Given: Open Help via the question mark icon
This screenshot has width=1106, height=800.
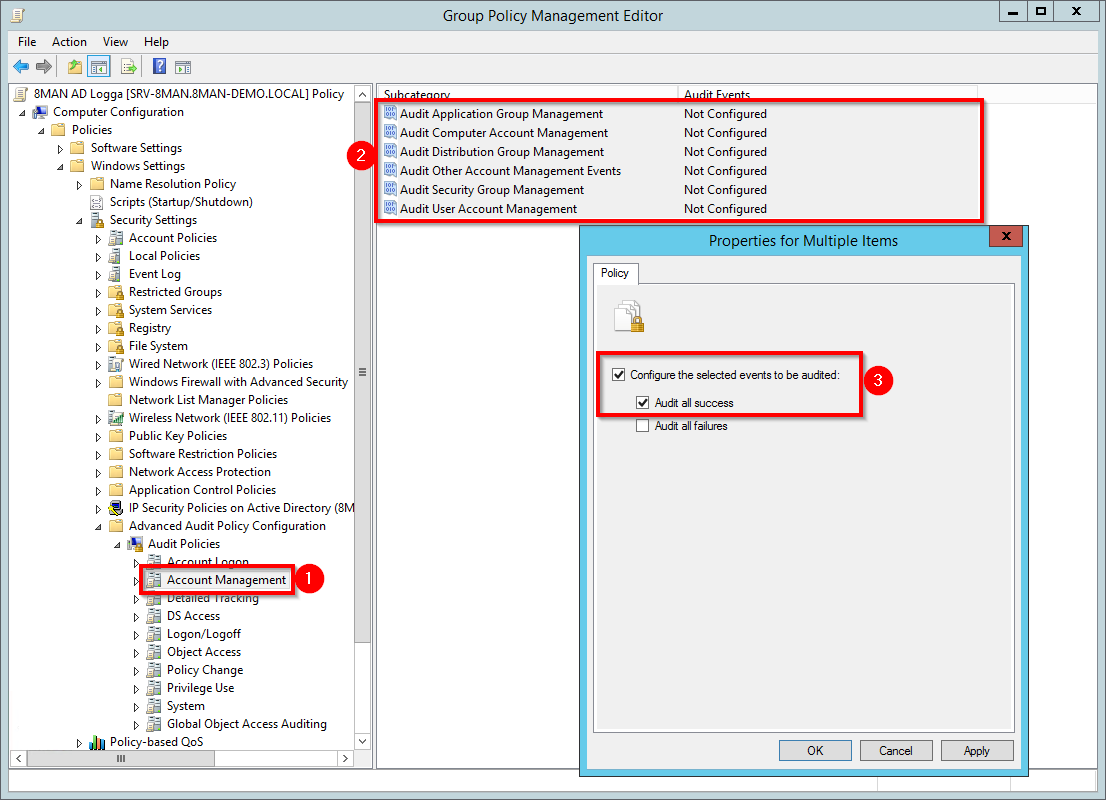Looking at the screenshot, I should point(159,67).
